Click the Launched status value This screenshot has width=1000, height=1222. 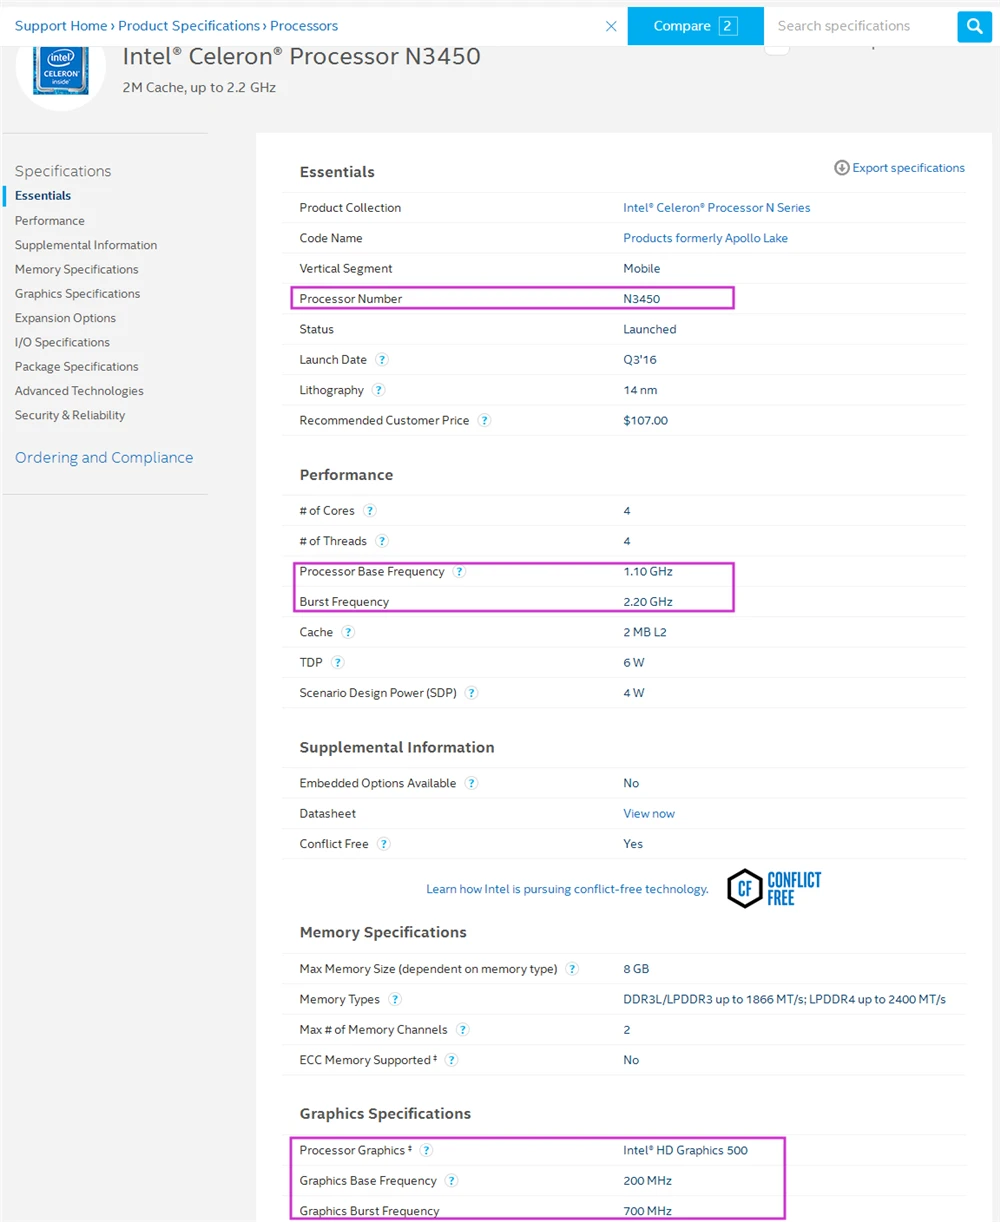coord(650,329)
